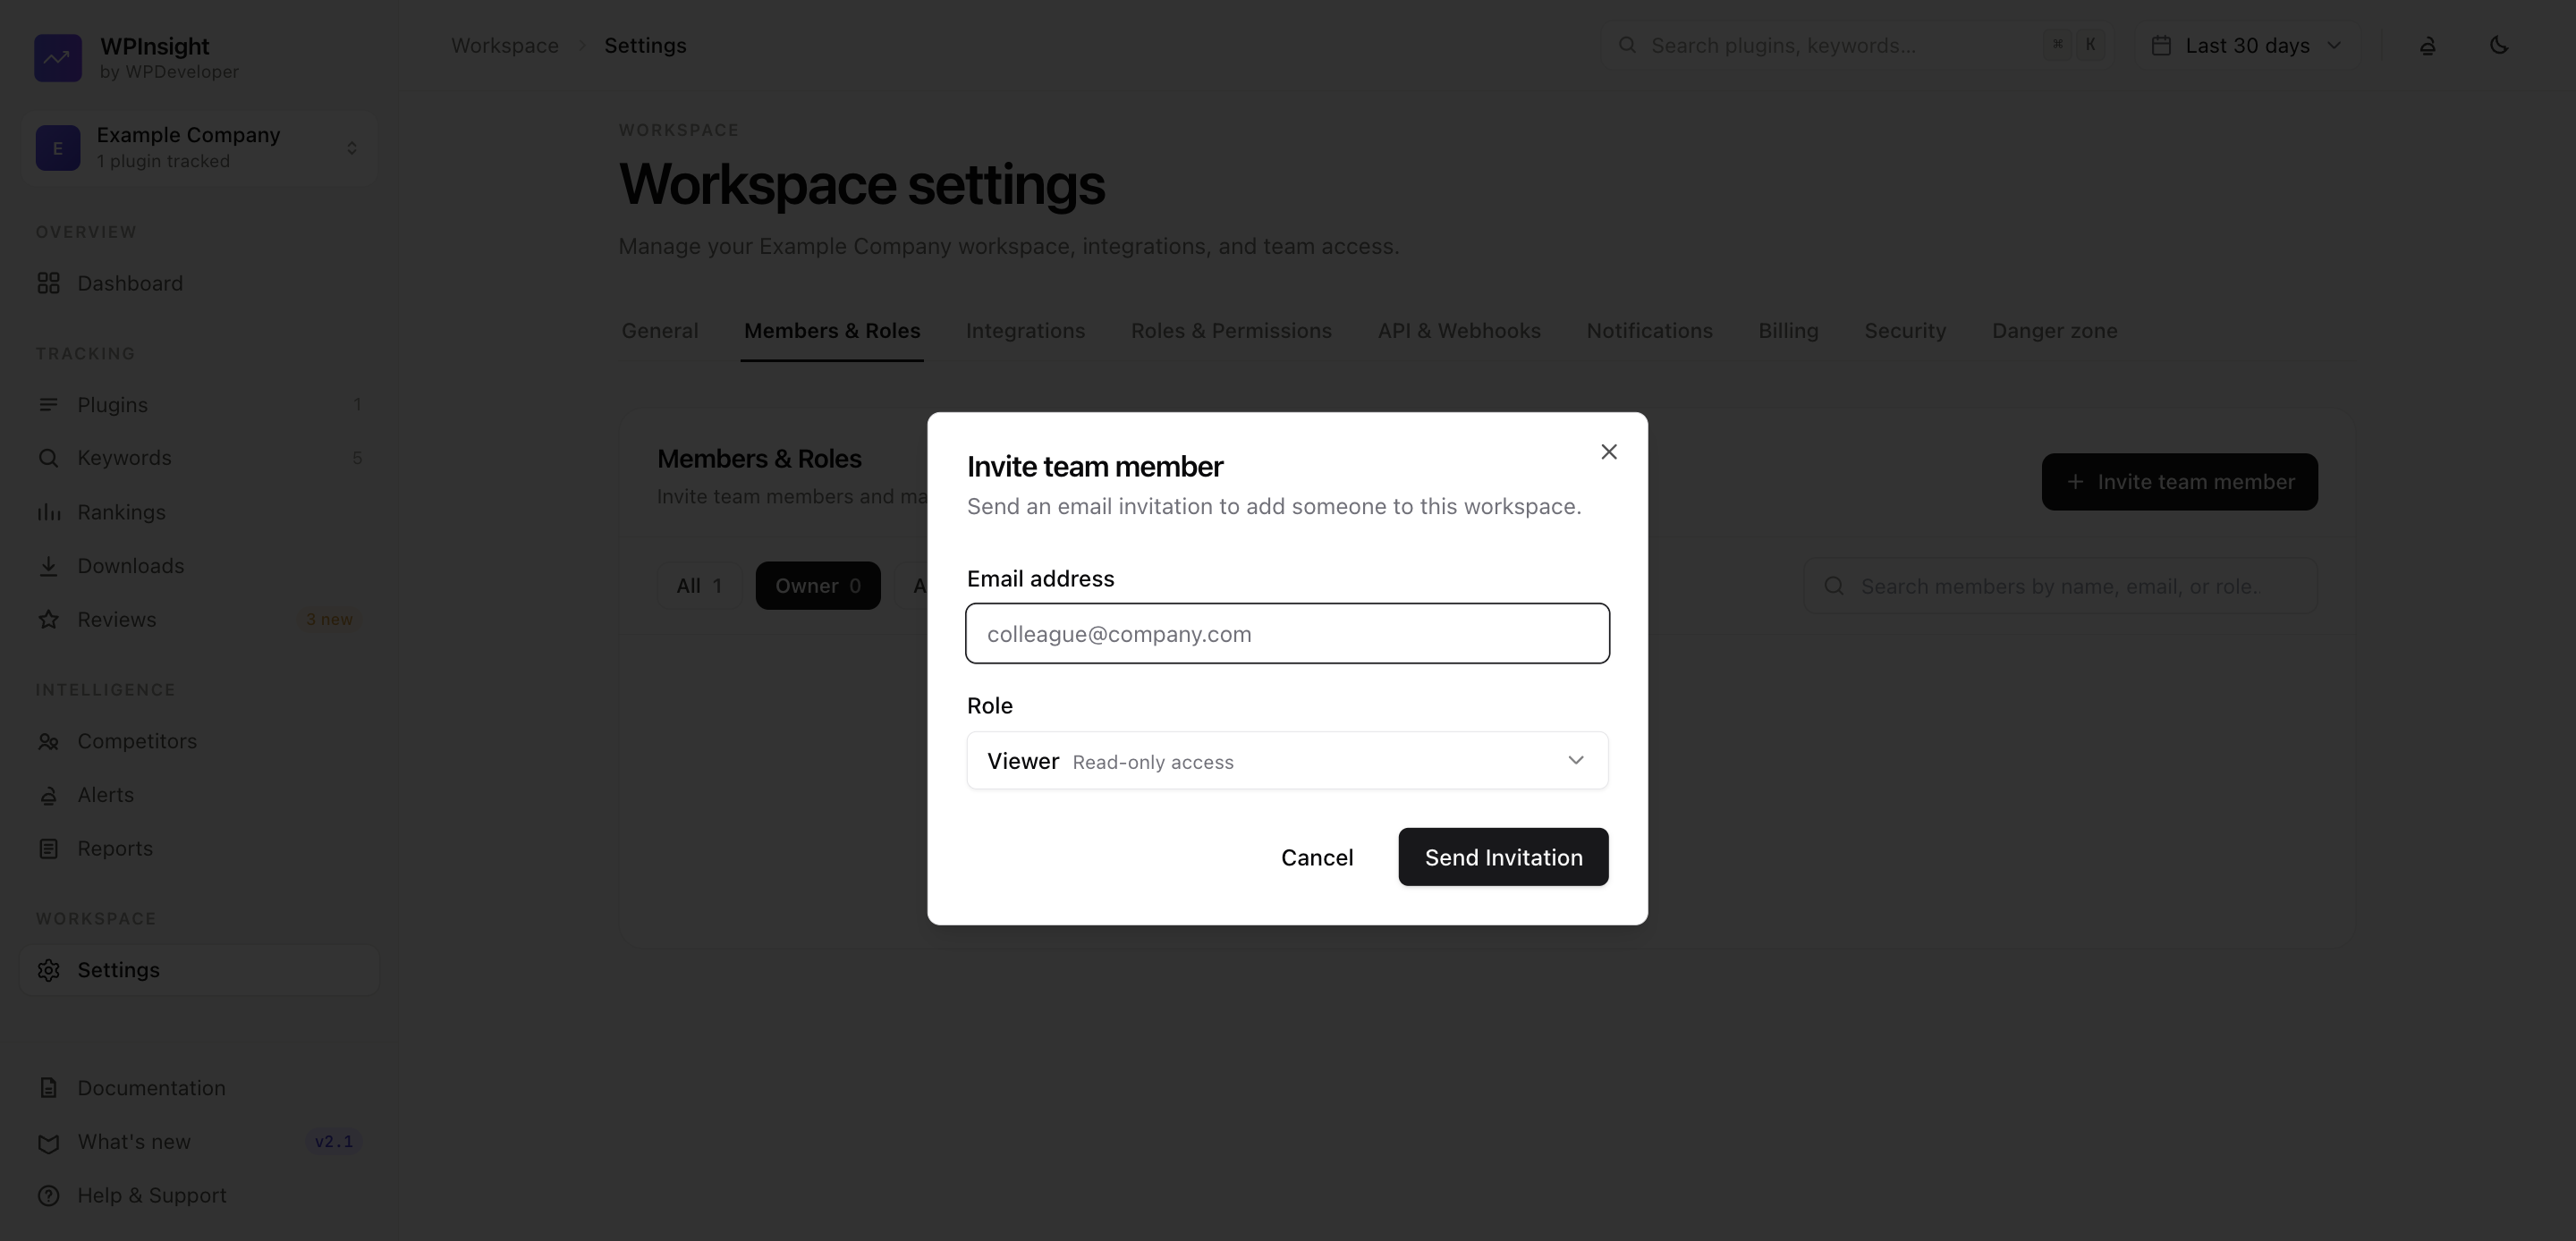This screenshot has height=1241, width=2576.
Task: Select the Owner filter chip
Action: tap(818, 586)
